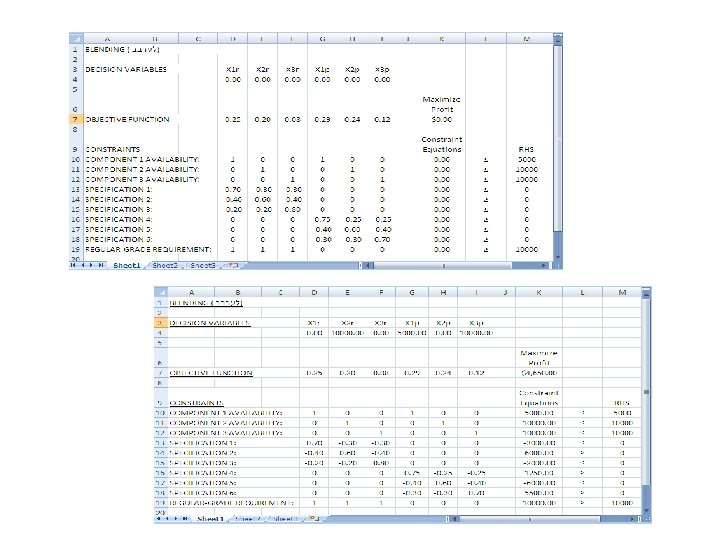Click 'COMPONENT 1 AVAILABILITY:' in upper spreadsheet
The image size is (720, 540).
pyautogui.click(x=142, y=159)
